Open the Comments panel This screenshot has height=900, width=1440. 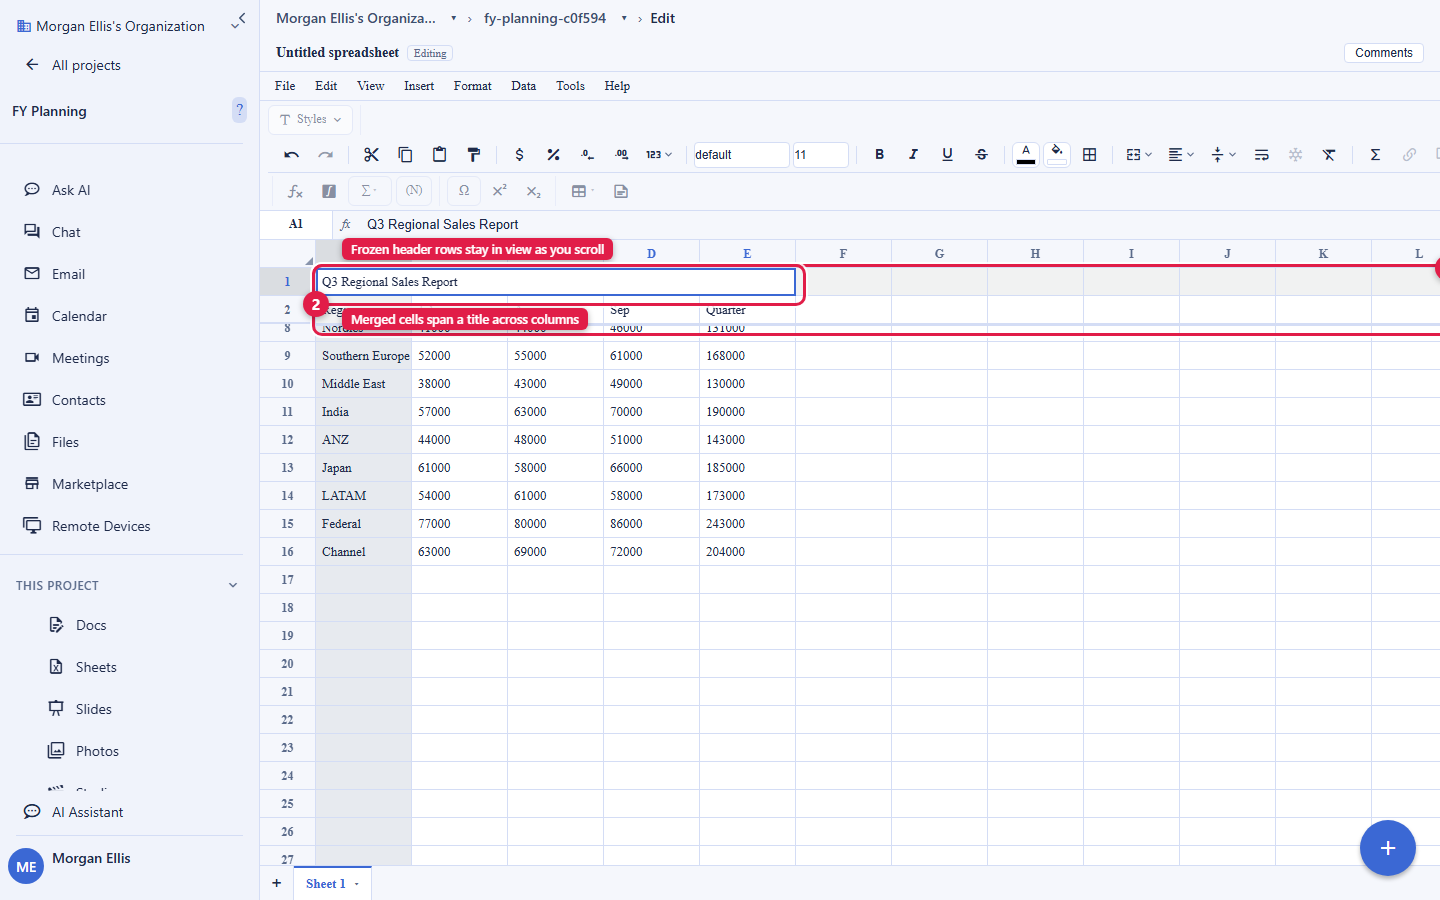click(x=1384, y=53)
